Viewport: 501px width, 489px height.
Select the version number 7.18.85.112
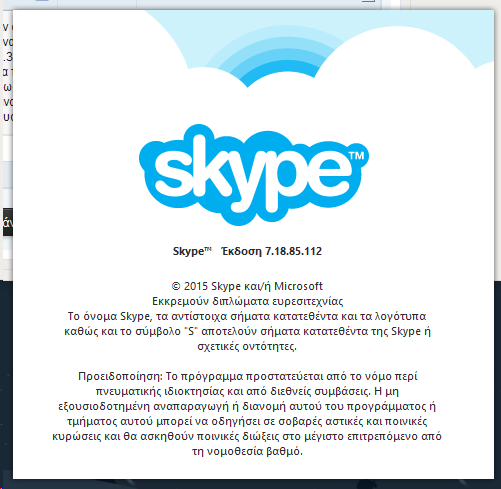click(293, 251)
